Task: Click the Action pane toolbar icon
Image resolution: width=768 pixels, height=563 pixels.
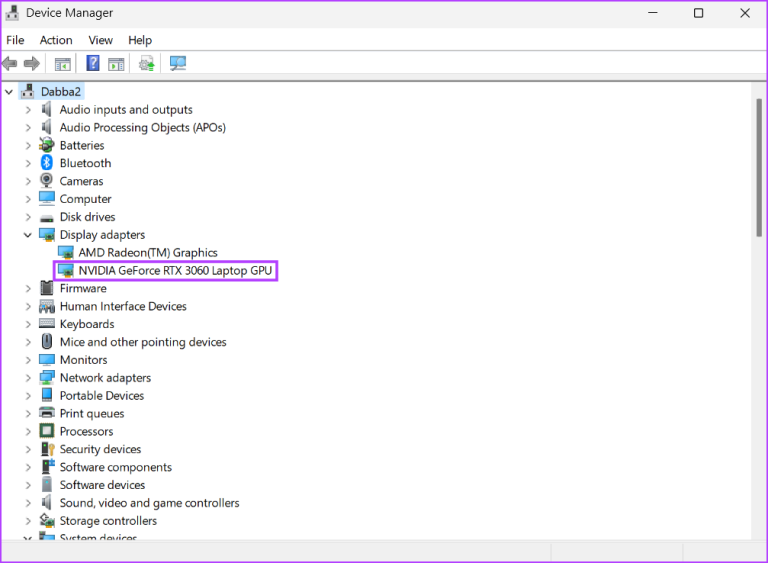Action: coord(117,64)
